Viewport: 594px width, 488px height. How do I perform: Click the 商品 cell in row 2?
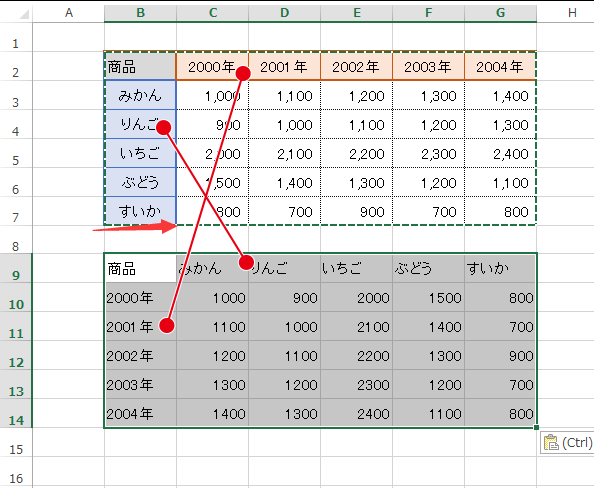click(140, 66)
